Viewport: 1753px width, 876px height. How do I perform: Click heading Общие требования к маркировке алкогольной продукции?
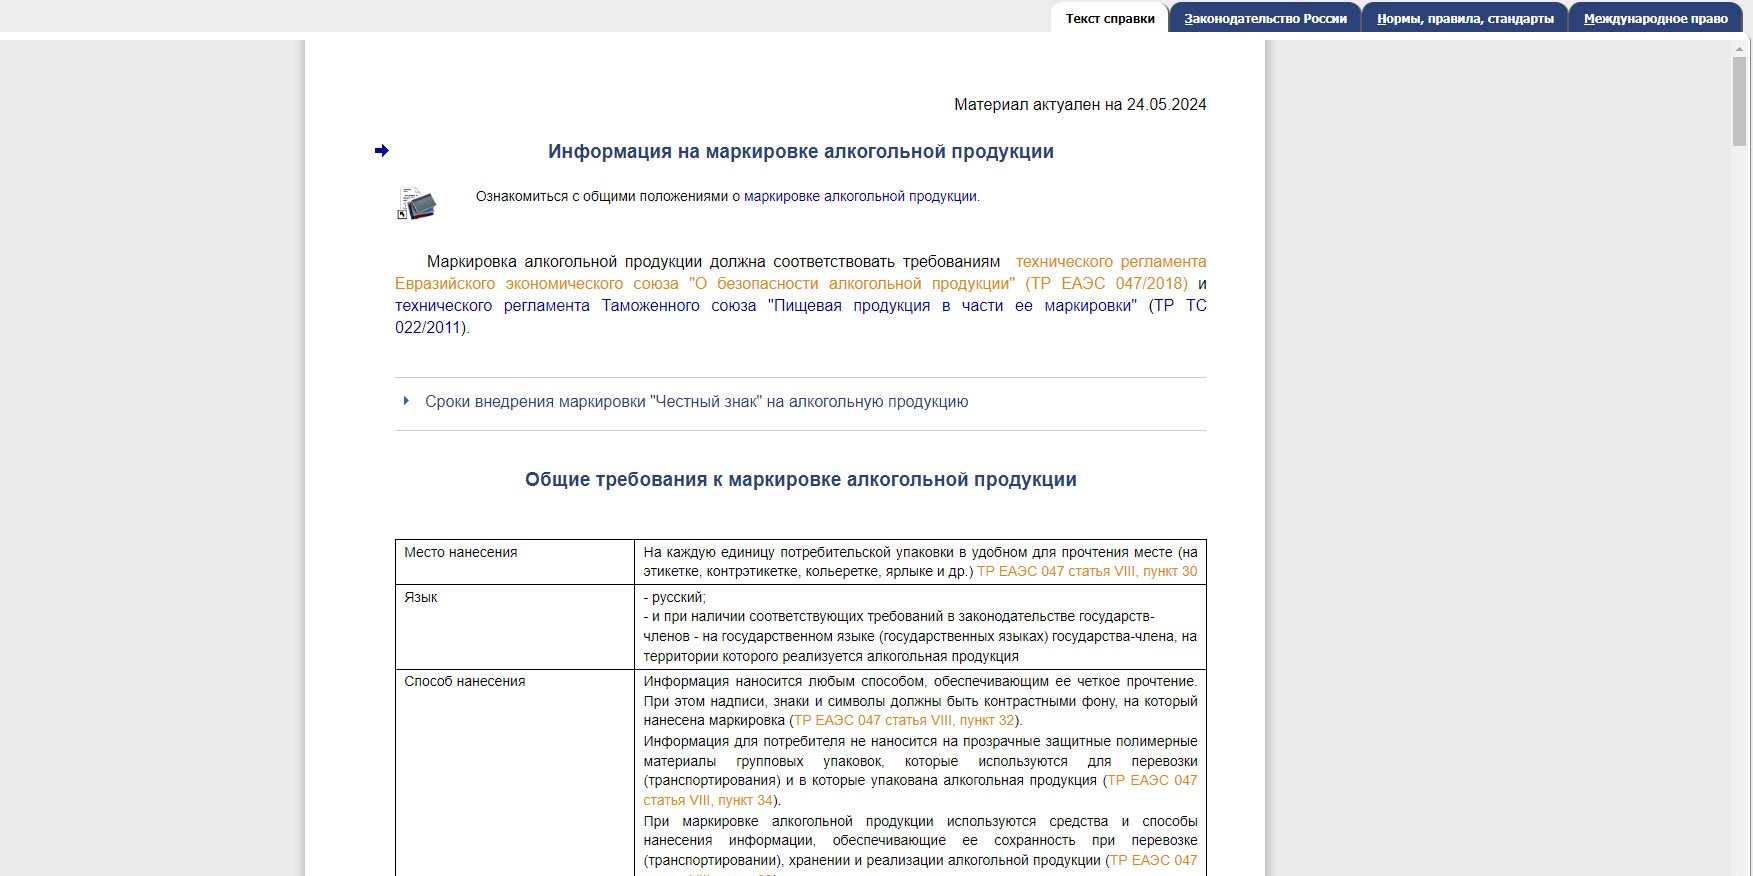801,480
